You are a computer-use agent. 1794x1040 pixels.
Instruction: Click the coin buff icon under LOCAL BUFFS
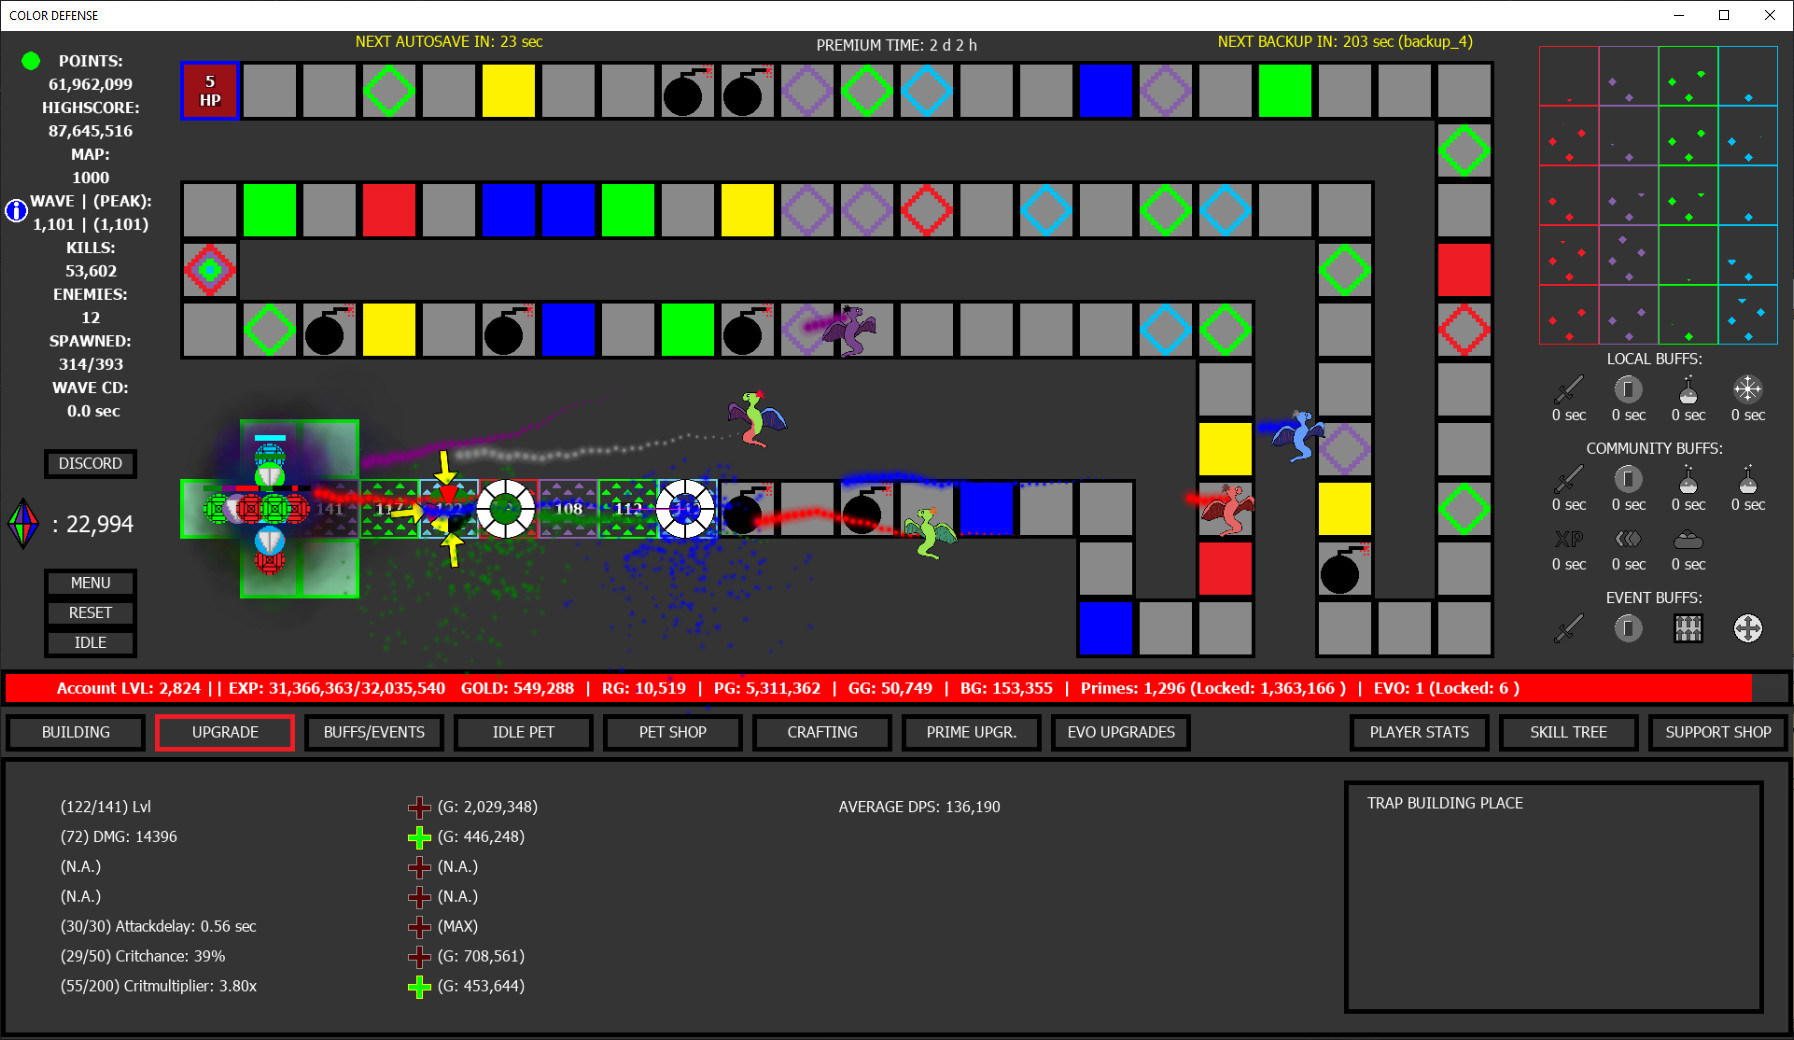[1628, 390]
